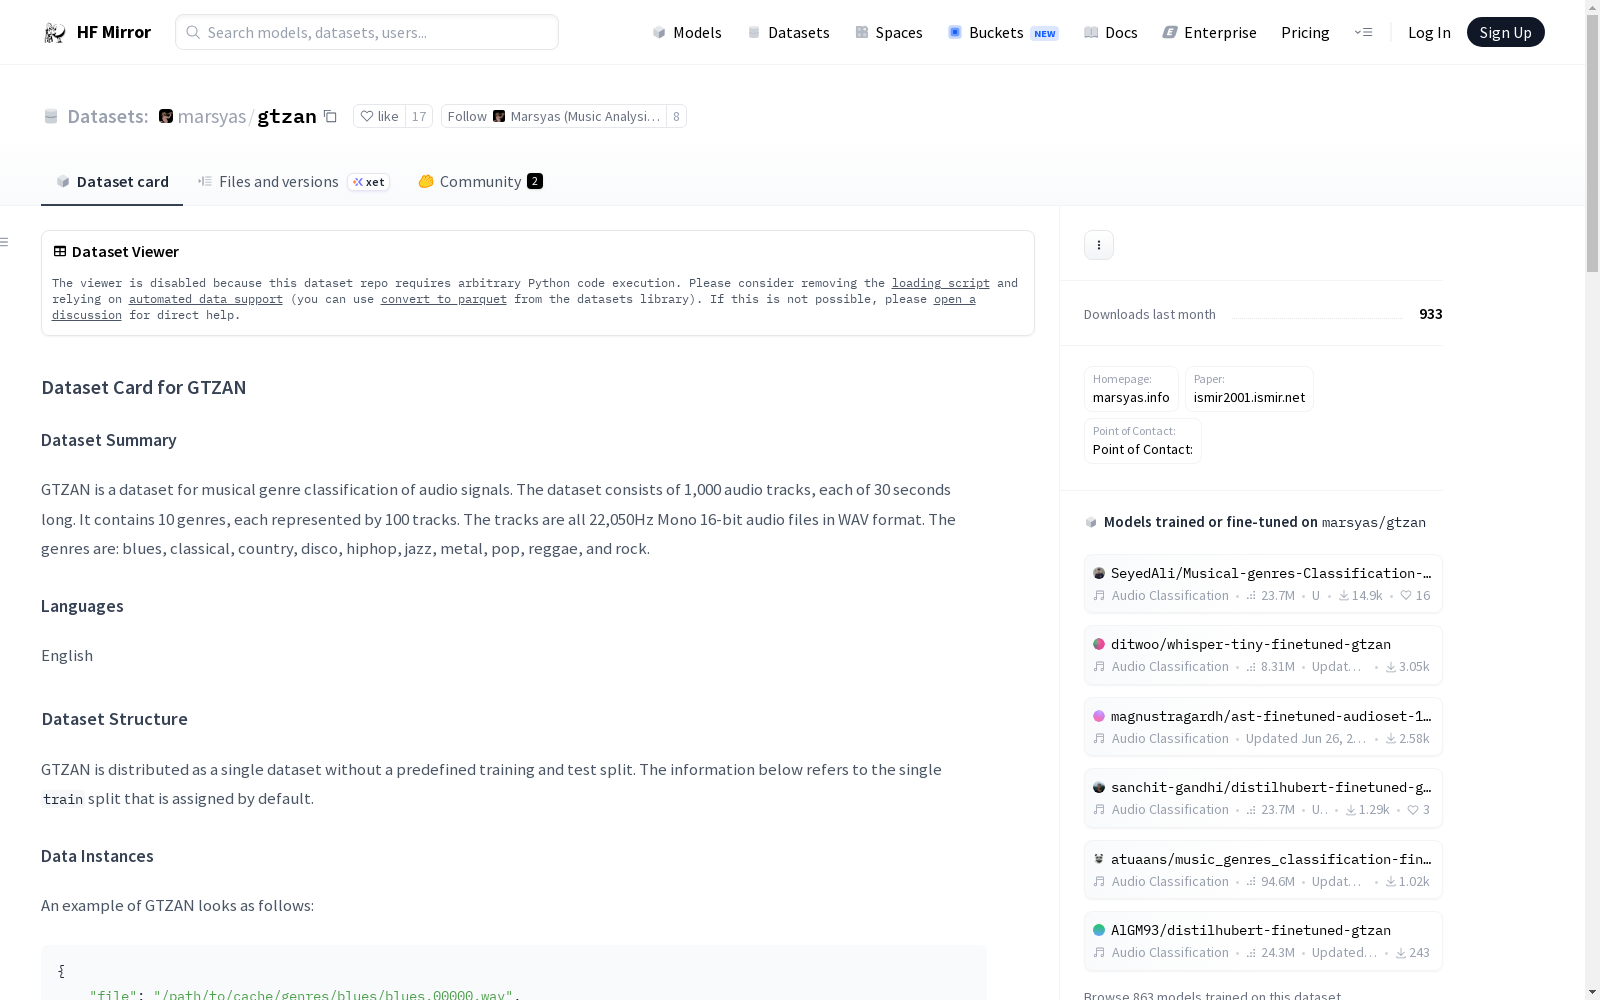
Task: Open sanchit-gandhi/distilhubert-finetuned model
Action: click(x=1263, y=798)
